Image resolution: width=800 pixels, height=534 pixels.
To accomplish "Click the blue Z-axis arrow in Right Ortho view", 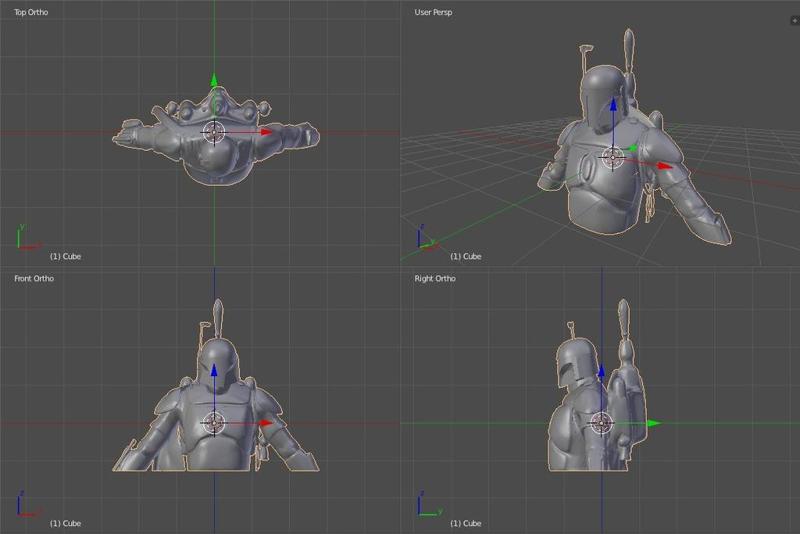I will click(x=601, y=370).
